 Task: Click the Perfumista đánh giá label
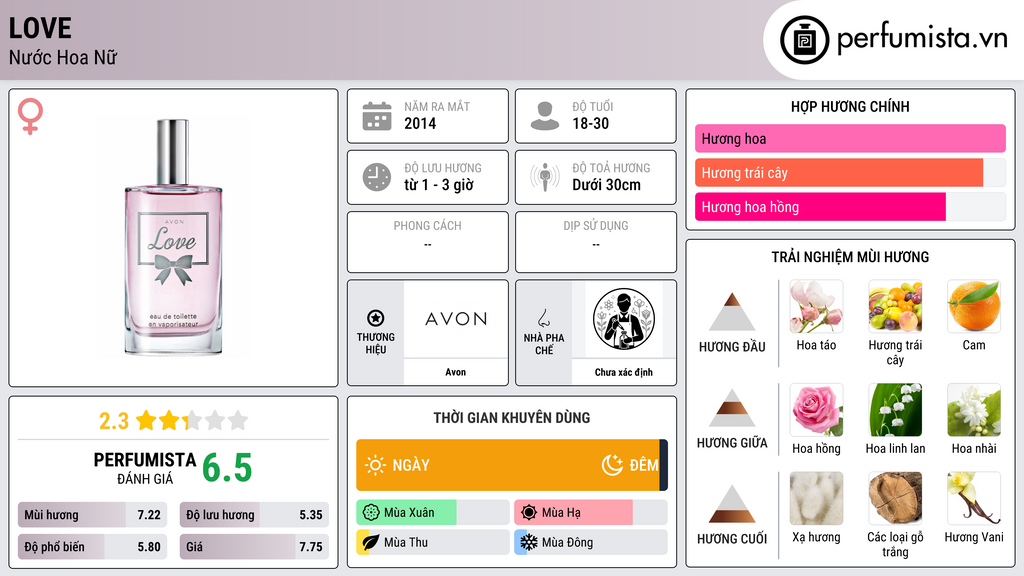click(145, 468)
